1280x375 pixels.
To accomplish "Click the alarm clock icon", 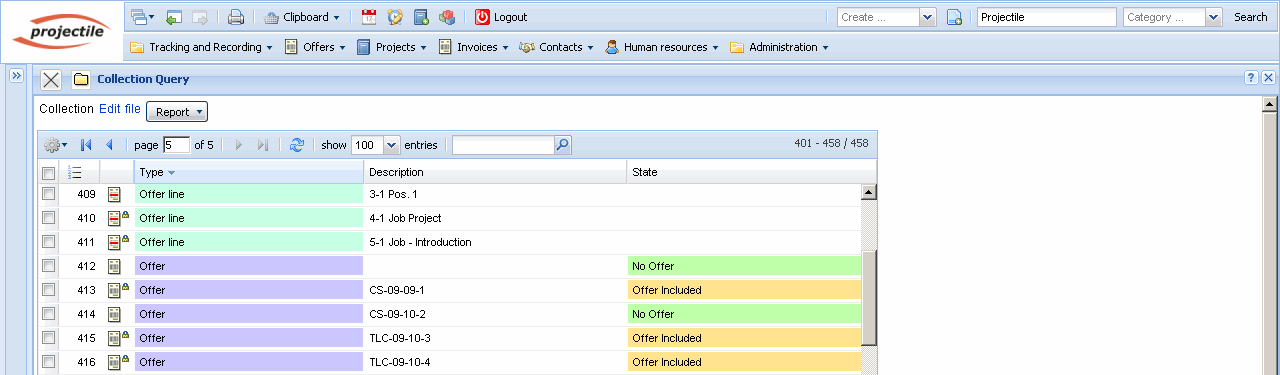I will pos(395,17).
